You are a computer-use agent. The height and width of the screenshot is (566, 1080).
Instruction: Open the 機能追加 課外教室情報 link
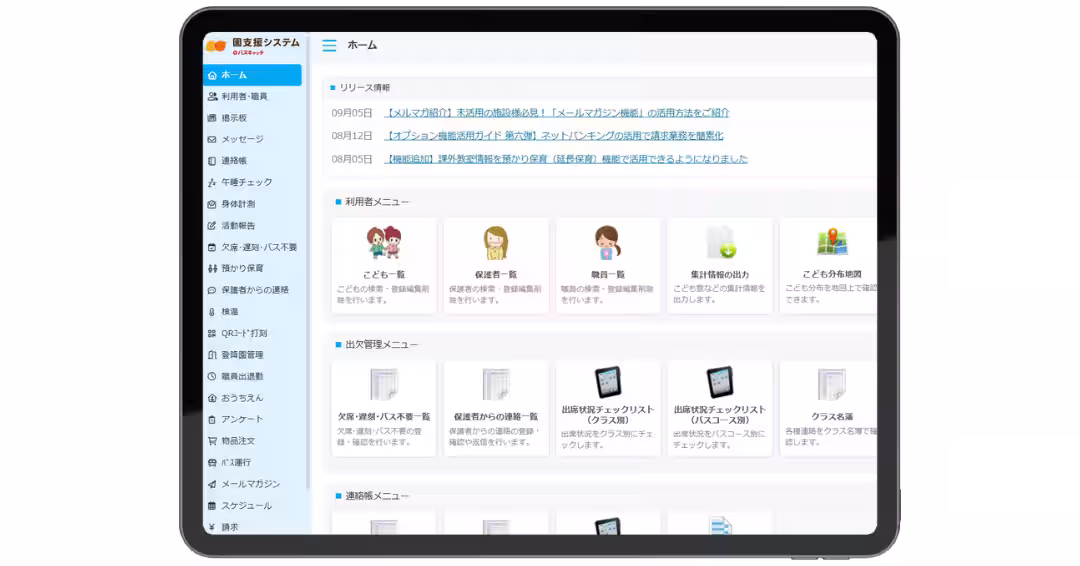click(566, 159)
